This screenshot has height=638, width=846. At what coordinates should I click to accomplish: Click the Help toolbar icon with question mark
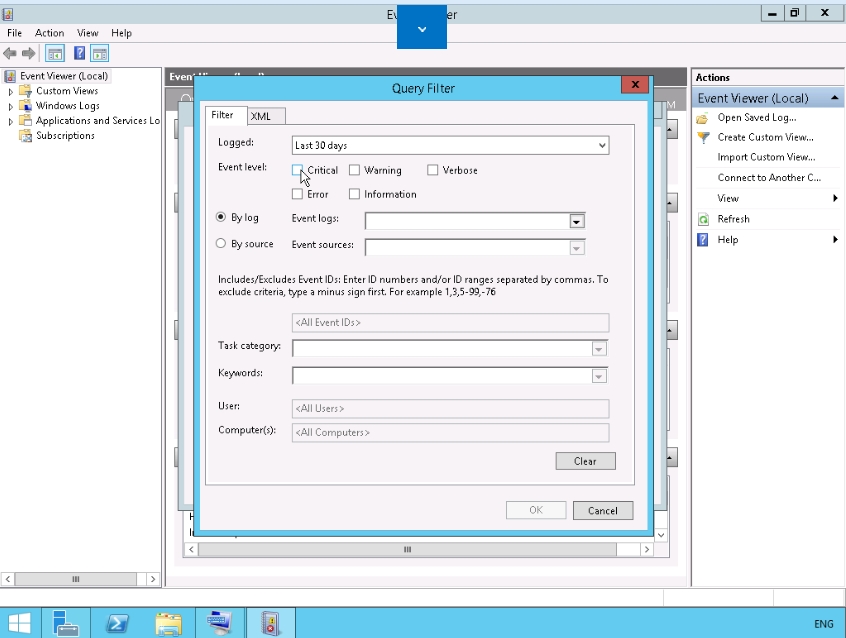(78, 53)
